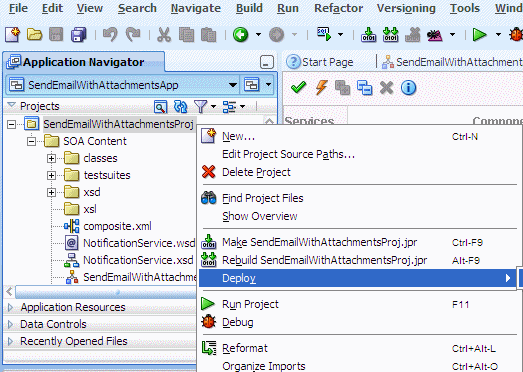Click the green checkmark validate icon
Screen dimensions: 523x372
tap(298, 88)
